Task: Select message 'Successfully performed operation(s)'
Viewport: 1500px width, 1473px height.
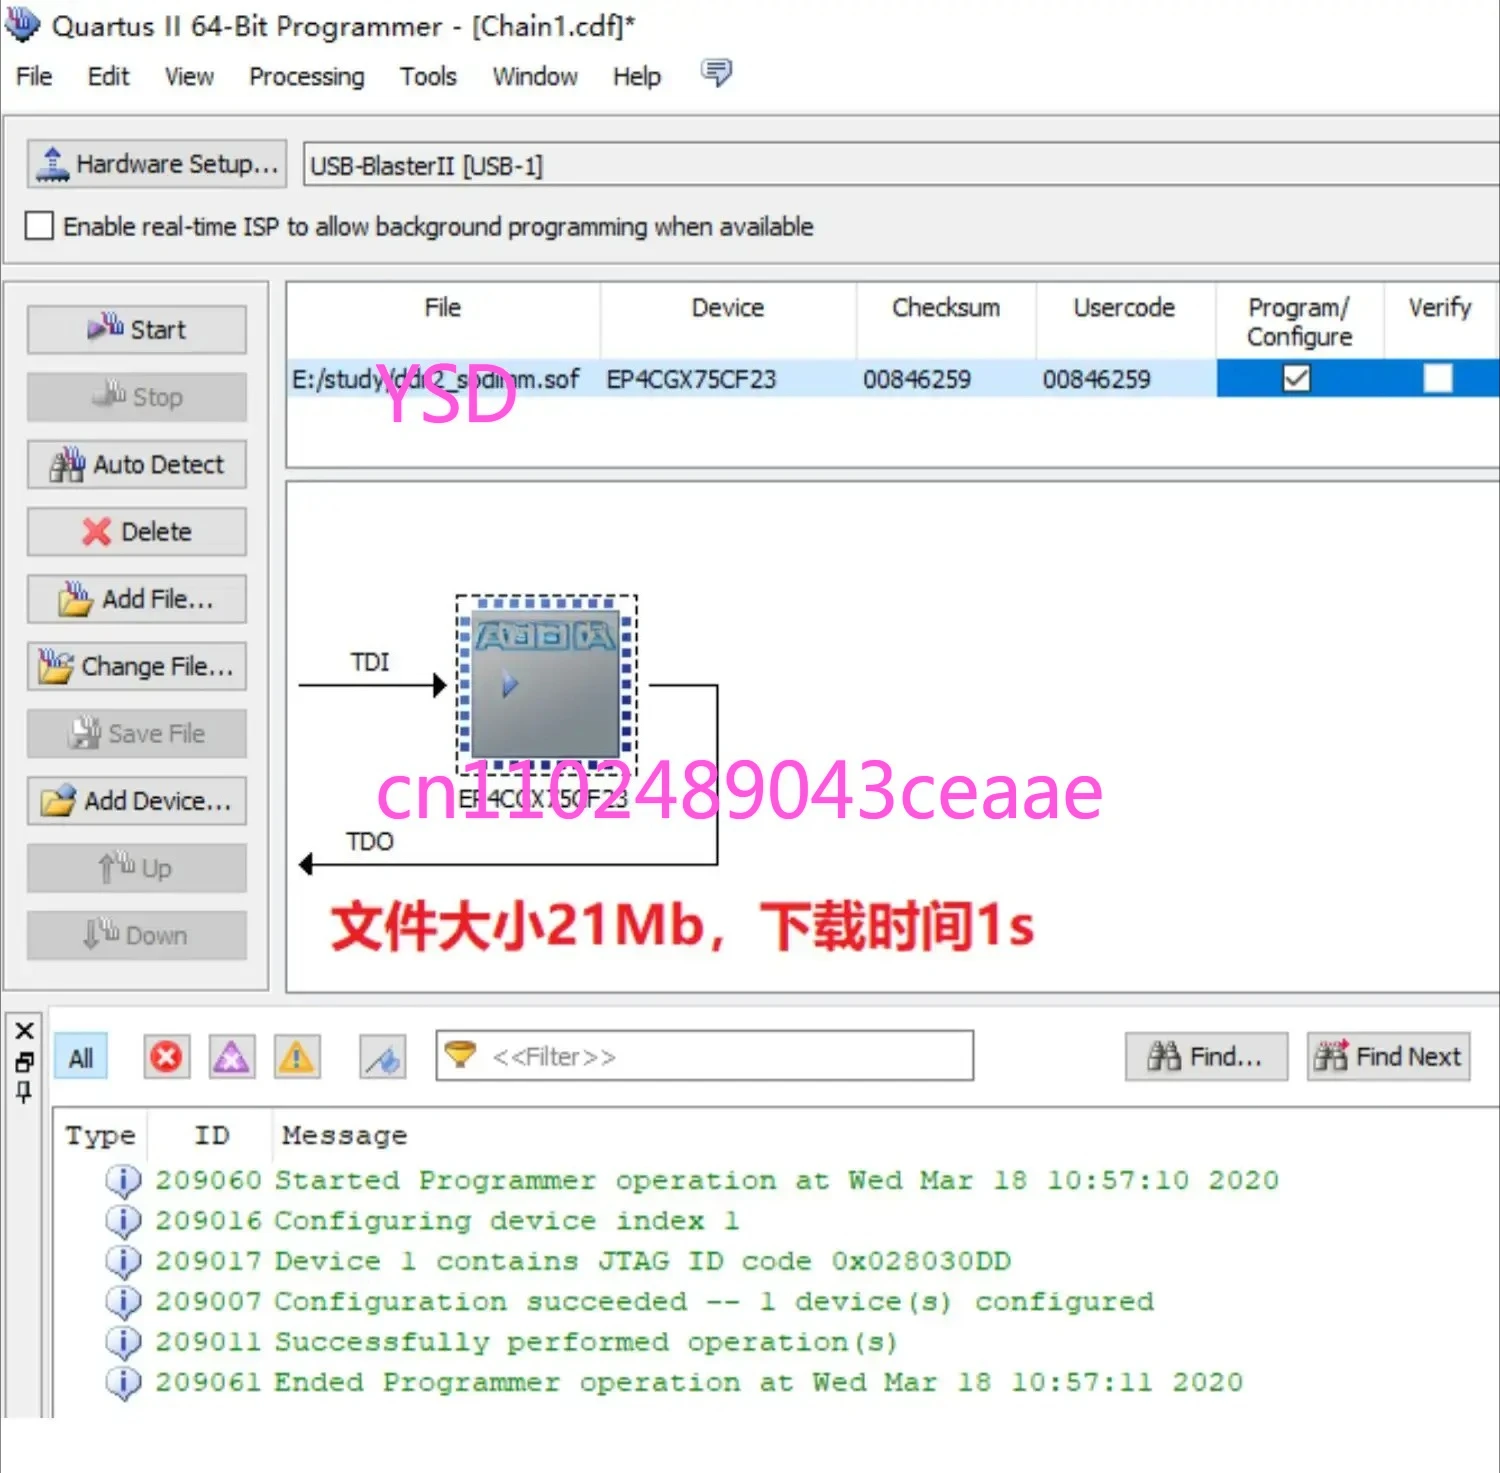Action: [586, 1342]
